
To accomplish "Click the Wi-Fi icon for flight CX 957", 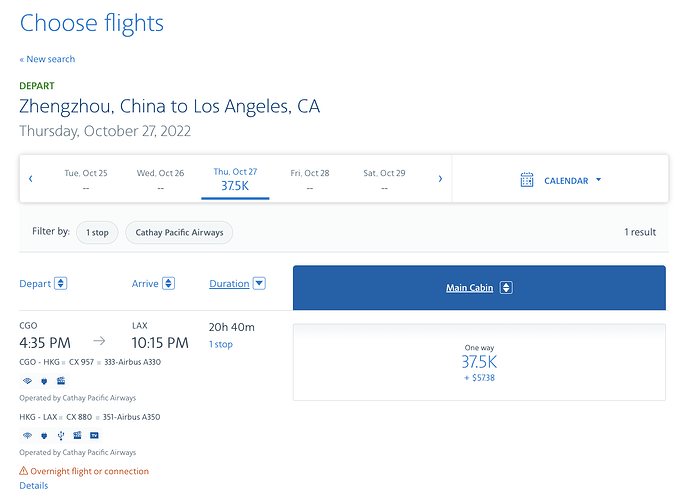I will pyautogui.click(x=26, y=381).
